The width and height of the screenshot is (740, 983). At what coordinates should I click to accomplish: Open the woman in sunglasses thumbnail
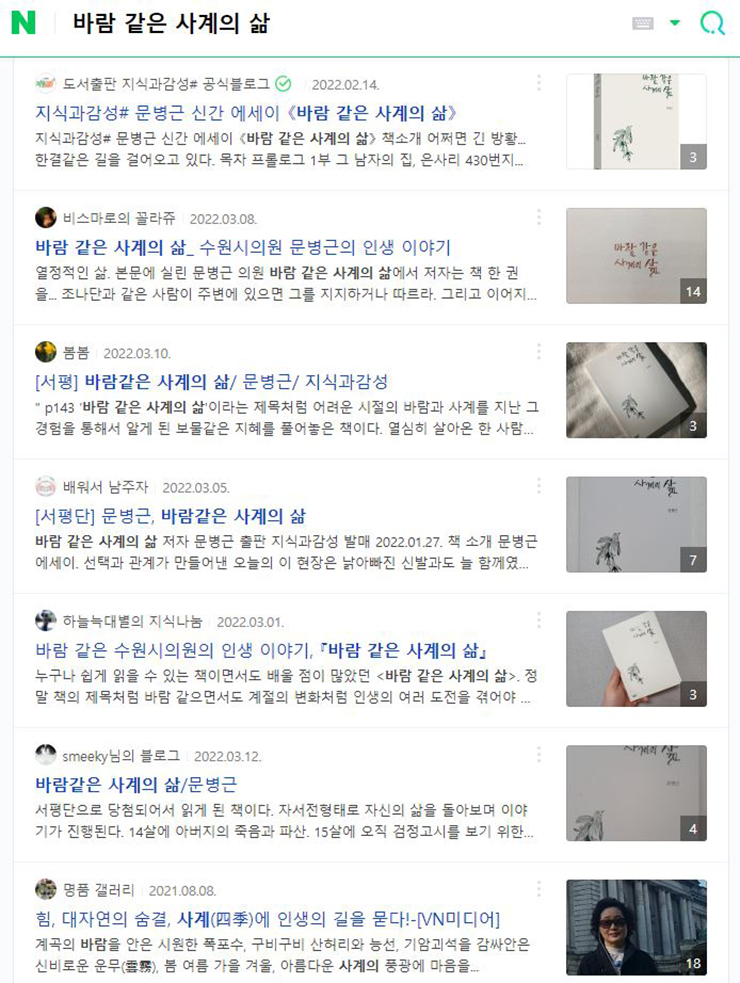point(637,927)
